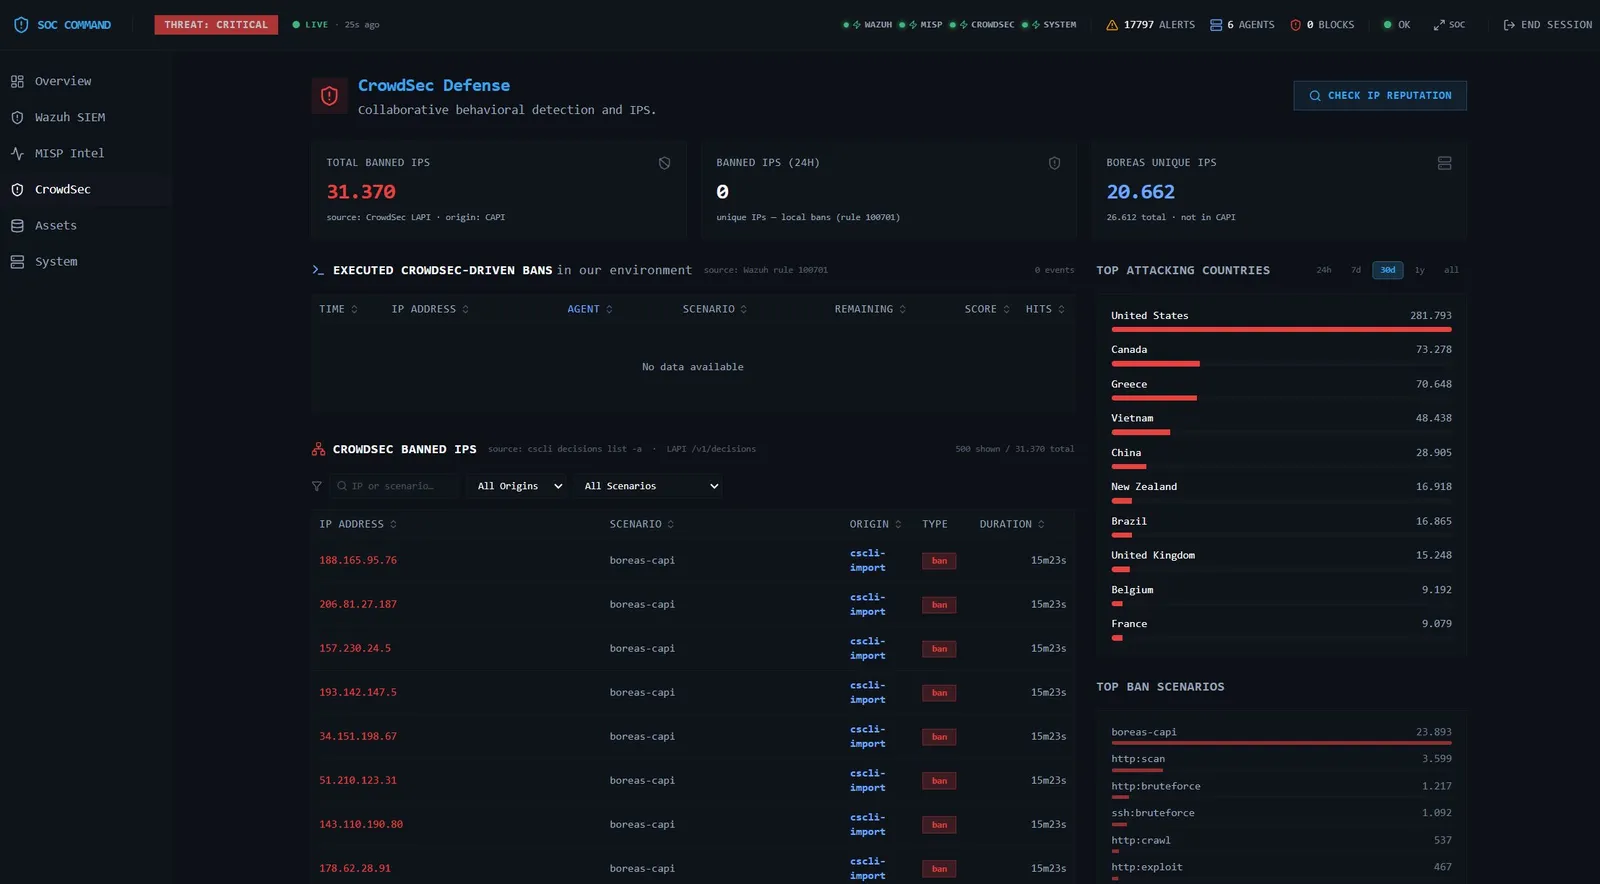Click the csli-import origin for 206.81.27.187
1600x884 pixels.
(x=867, y=604)
